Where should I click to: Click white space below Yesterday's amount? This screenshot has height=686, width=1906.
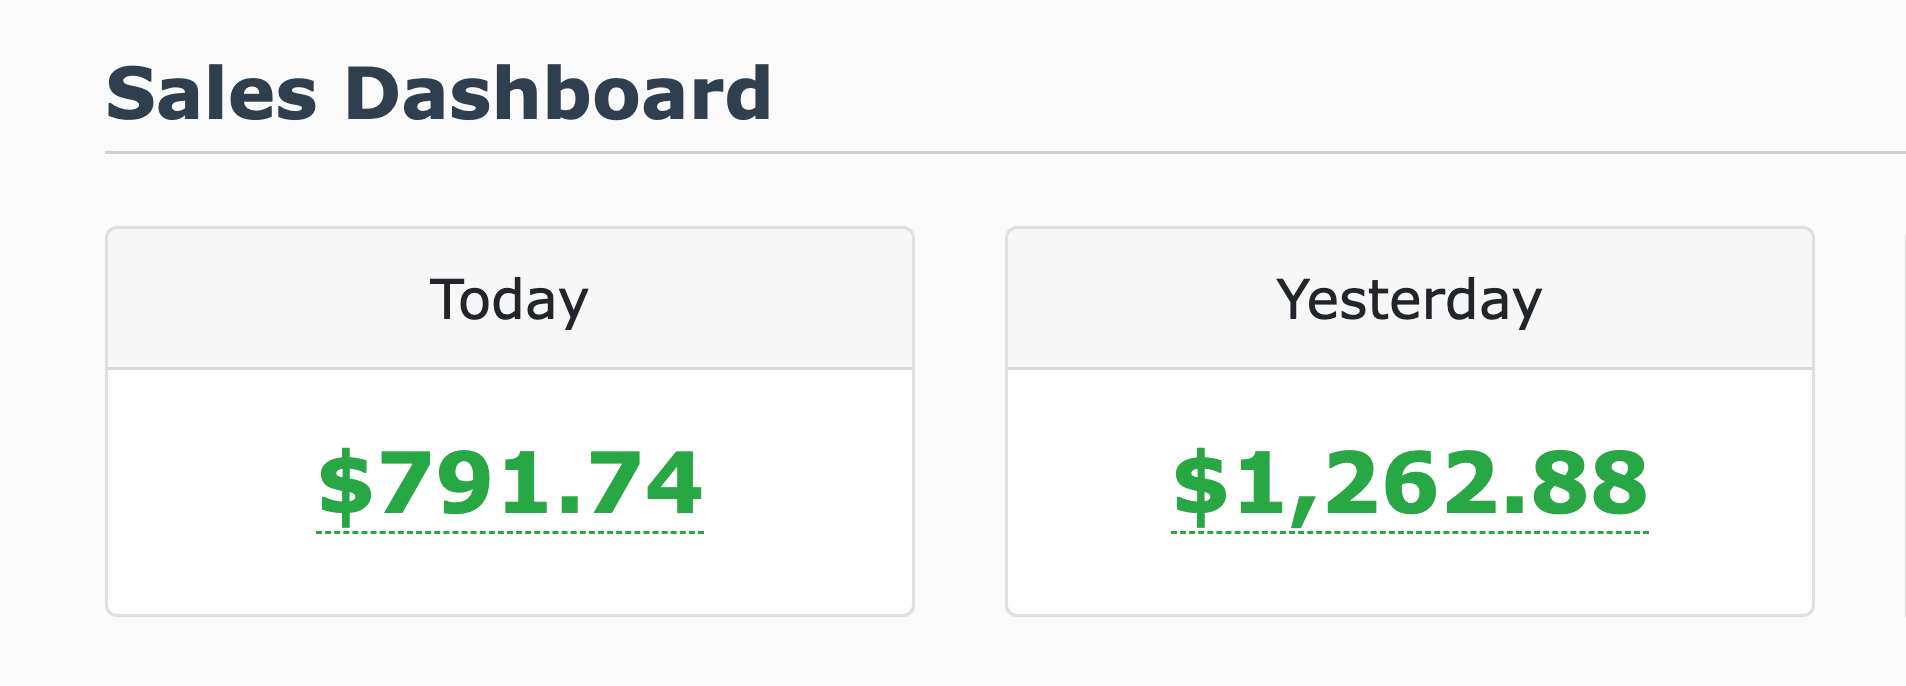pyautogui.click(x=1410, y=577)
